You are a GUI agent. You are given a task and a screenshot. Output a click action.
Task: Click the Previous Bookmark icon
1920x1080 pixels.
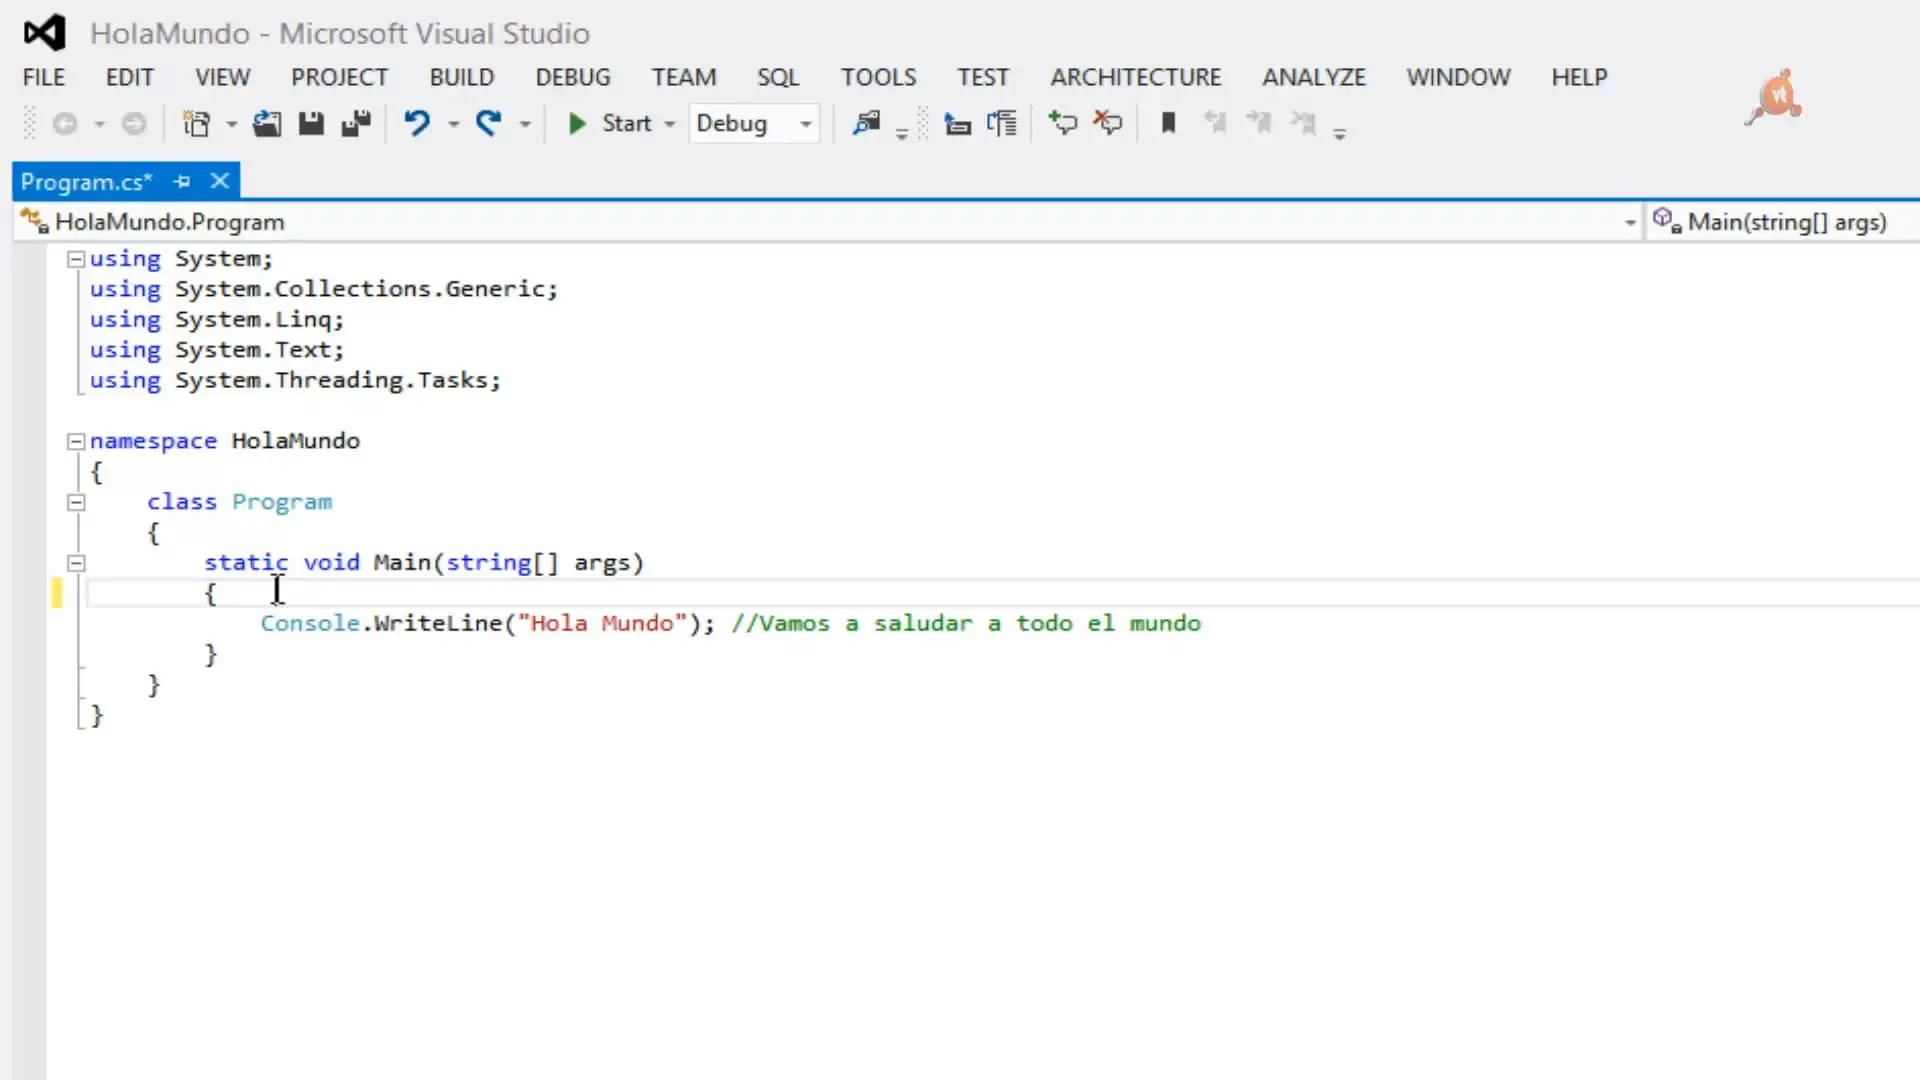coord(1215,123)
